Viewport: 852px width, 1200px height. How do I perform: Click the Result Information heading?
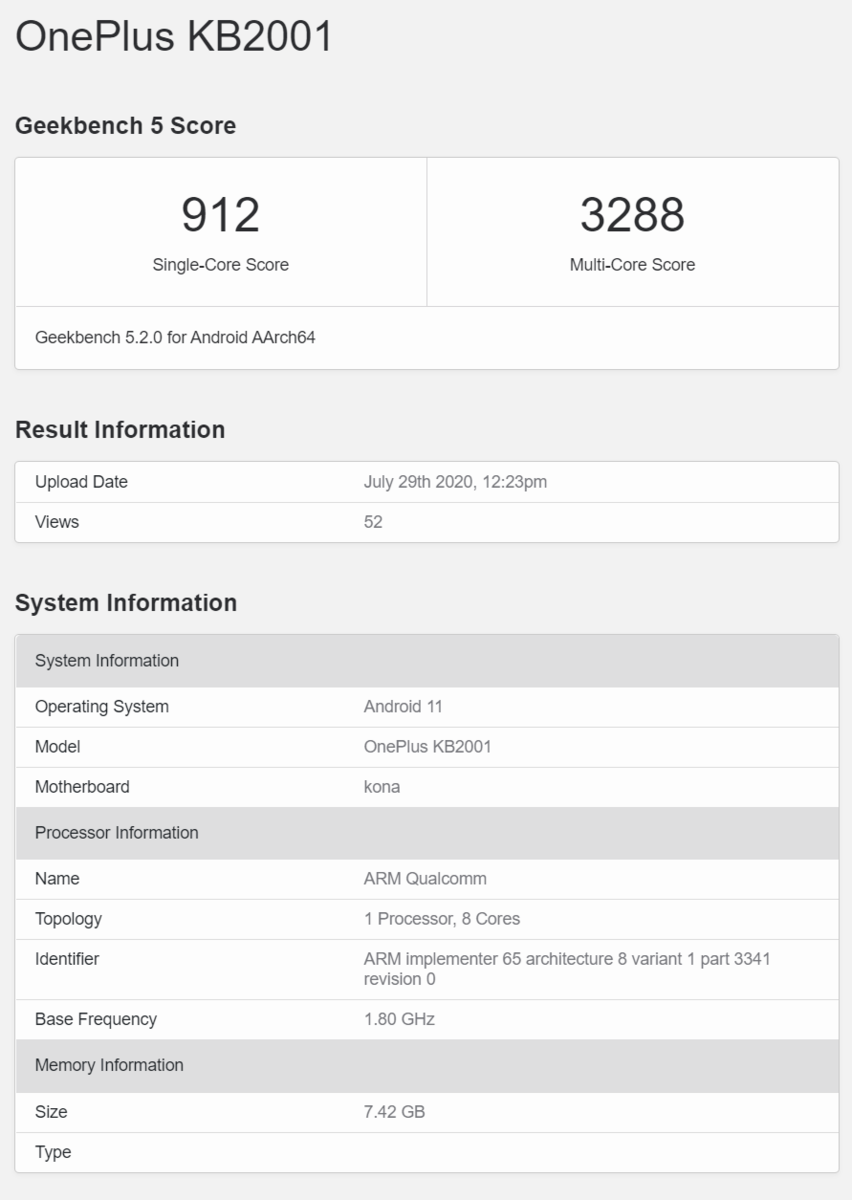pos(120,430)
